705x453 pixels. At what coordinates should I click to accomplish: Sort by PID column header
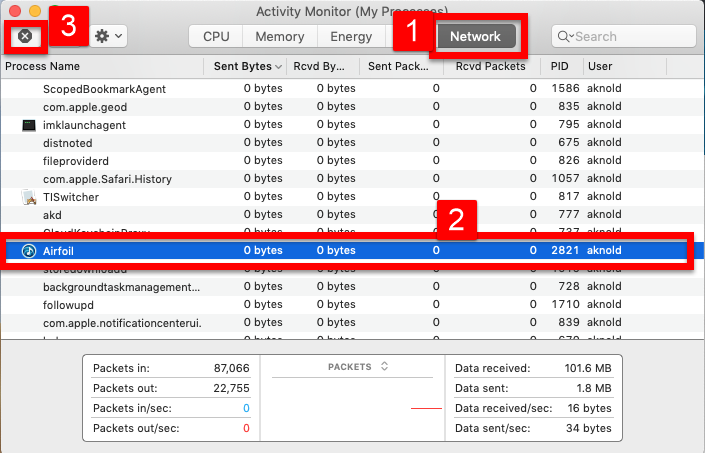(x=559, y=67)
